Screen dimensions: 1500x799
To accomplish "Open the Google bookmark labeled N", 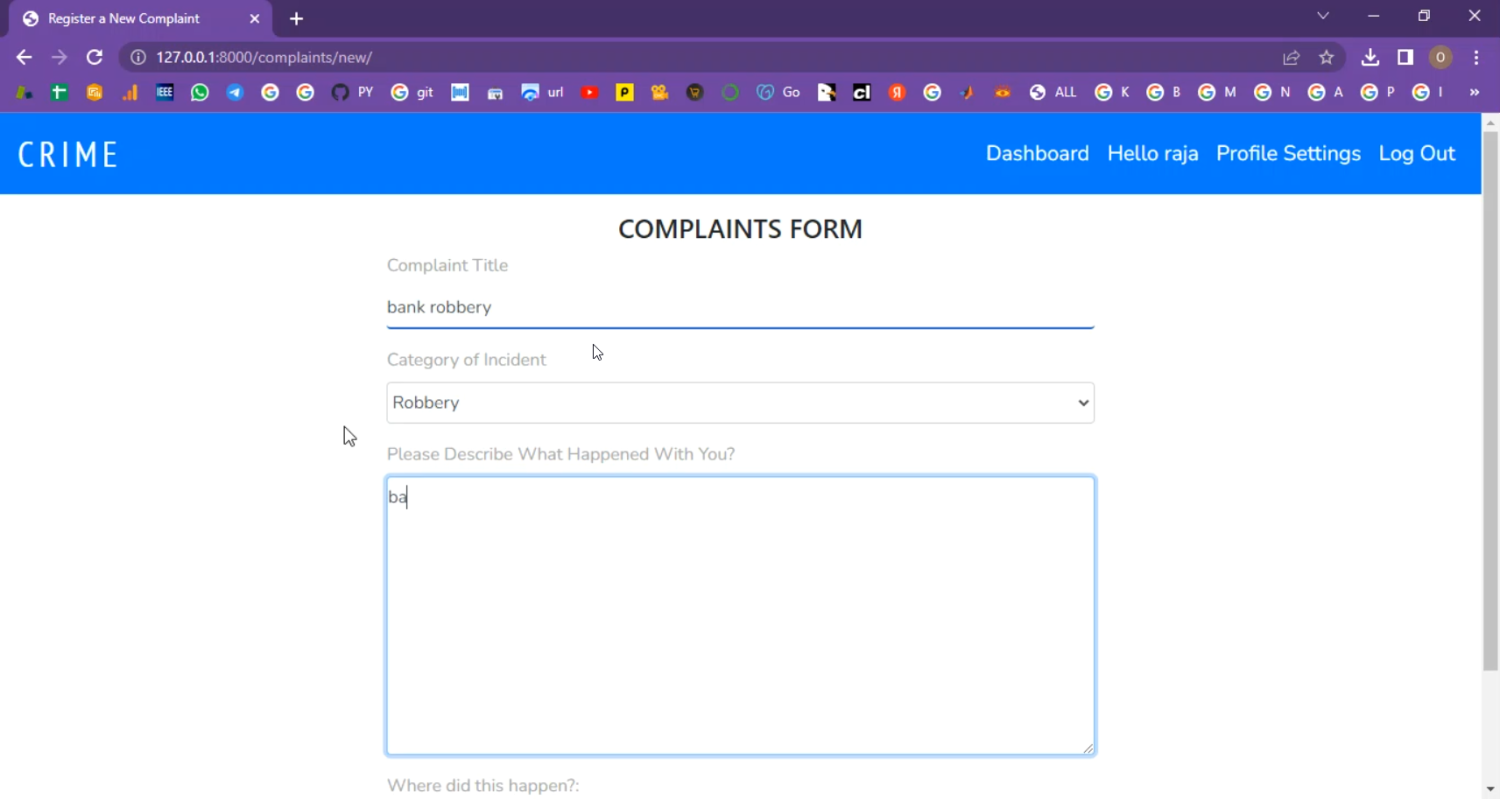I will 1272,92.
